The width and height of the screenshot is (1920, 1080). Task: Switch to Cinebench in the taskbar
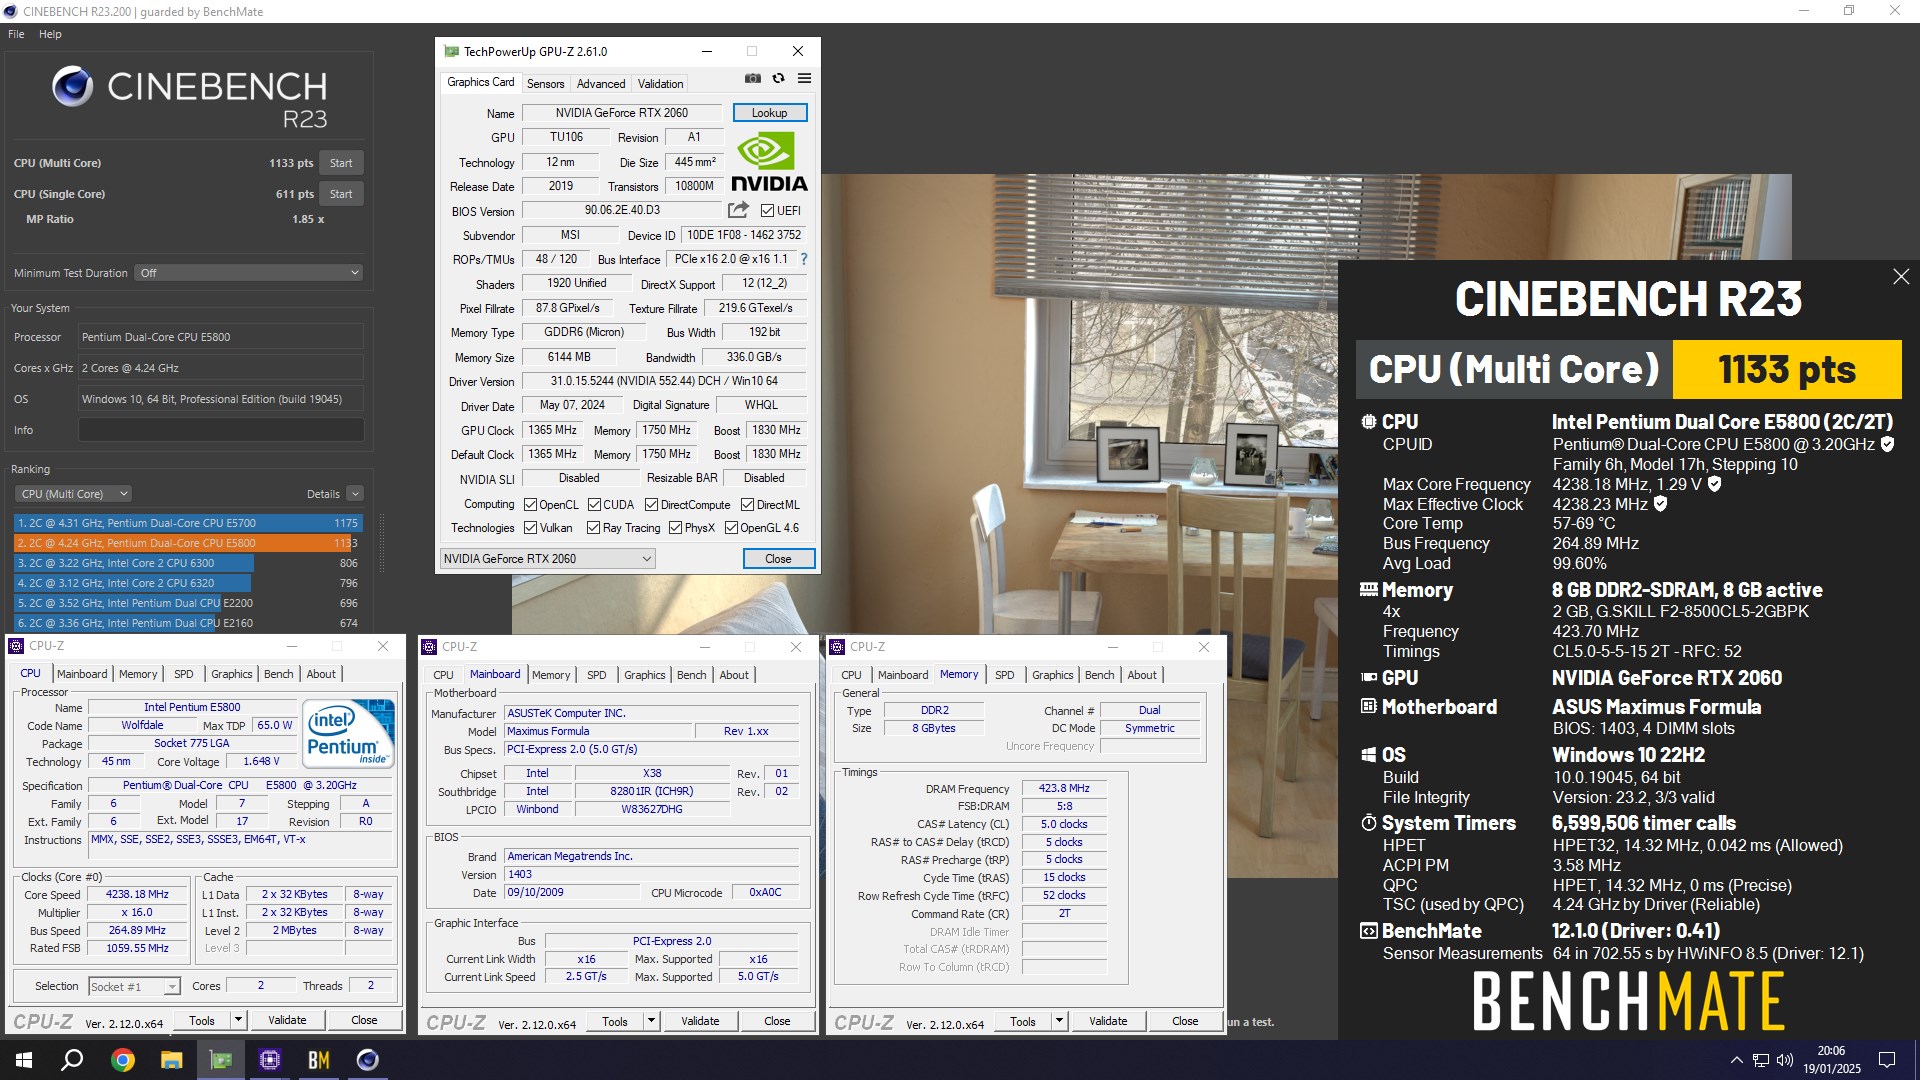coord(367,1060)
